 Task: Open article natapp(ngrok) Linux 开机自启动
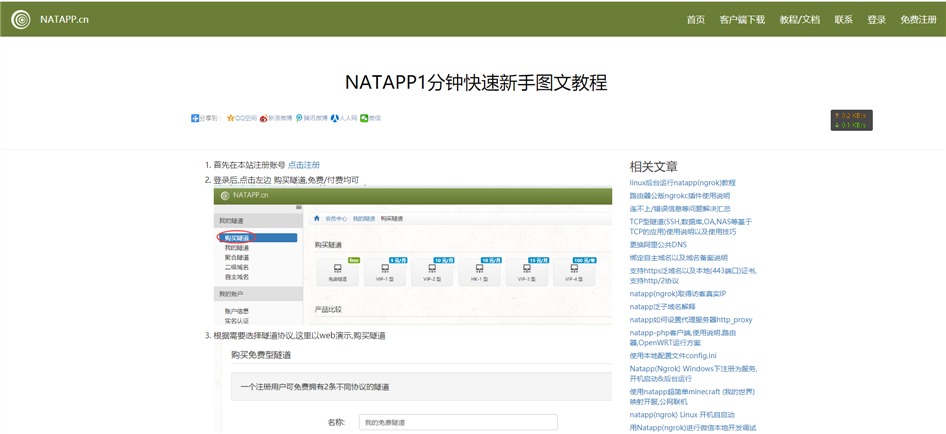(x=682, y=415)
